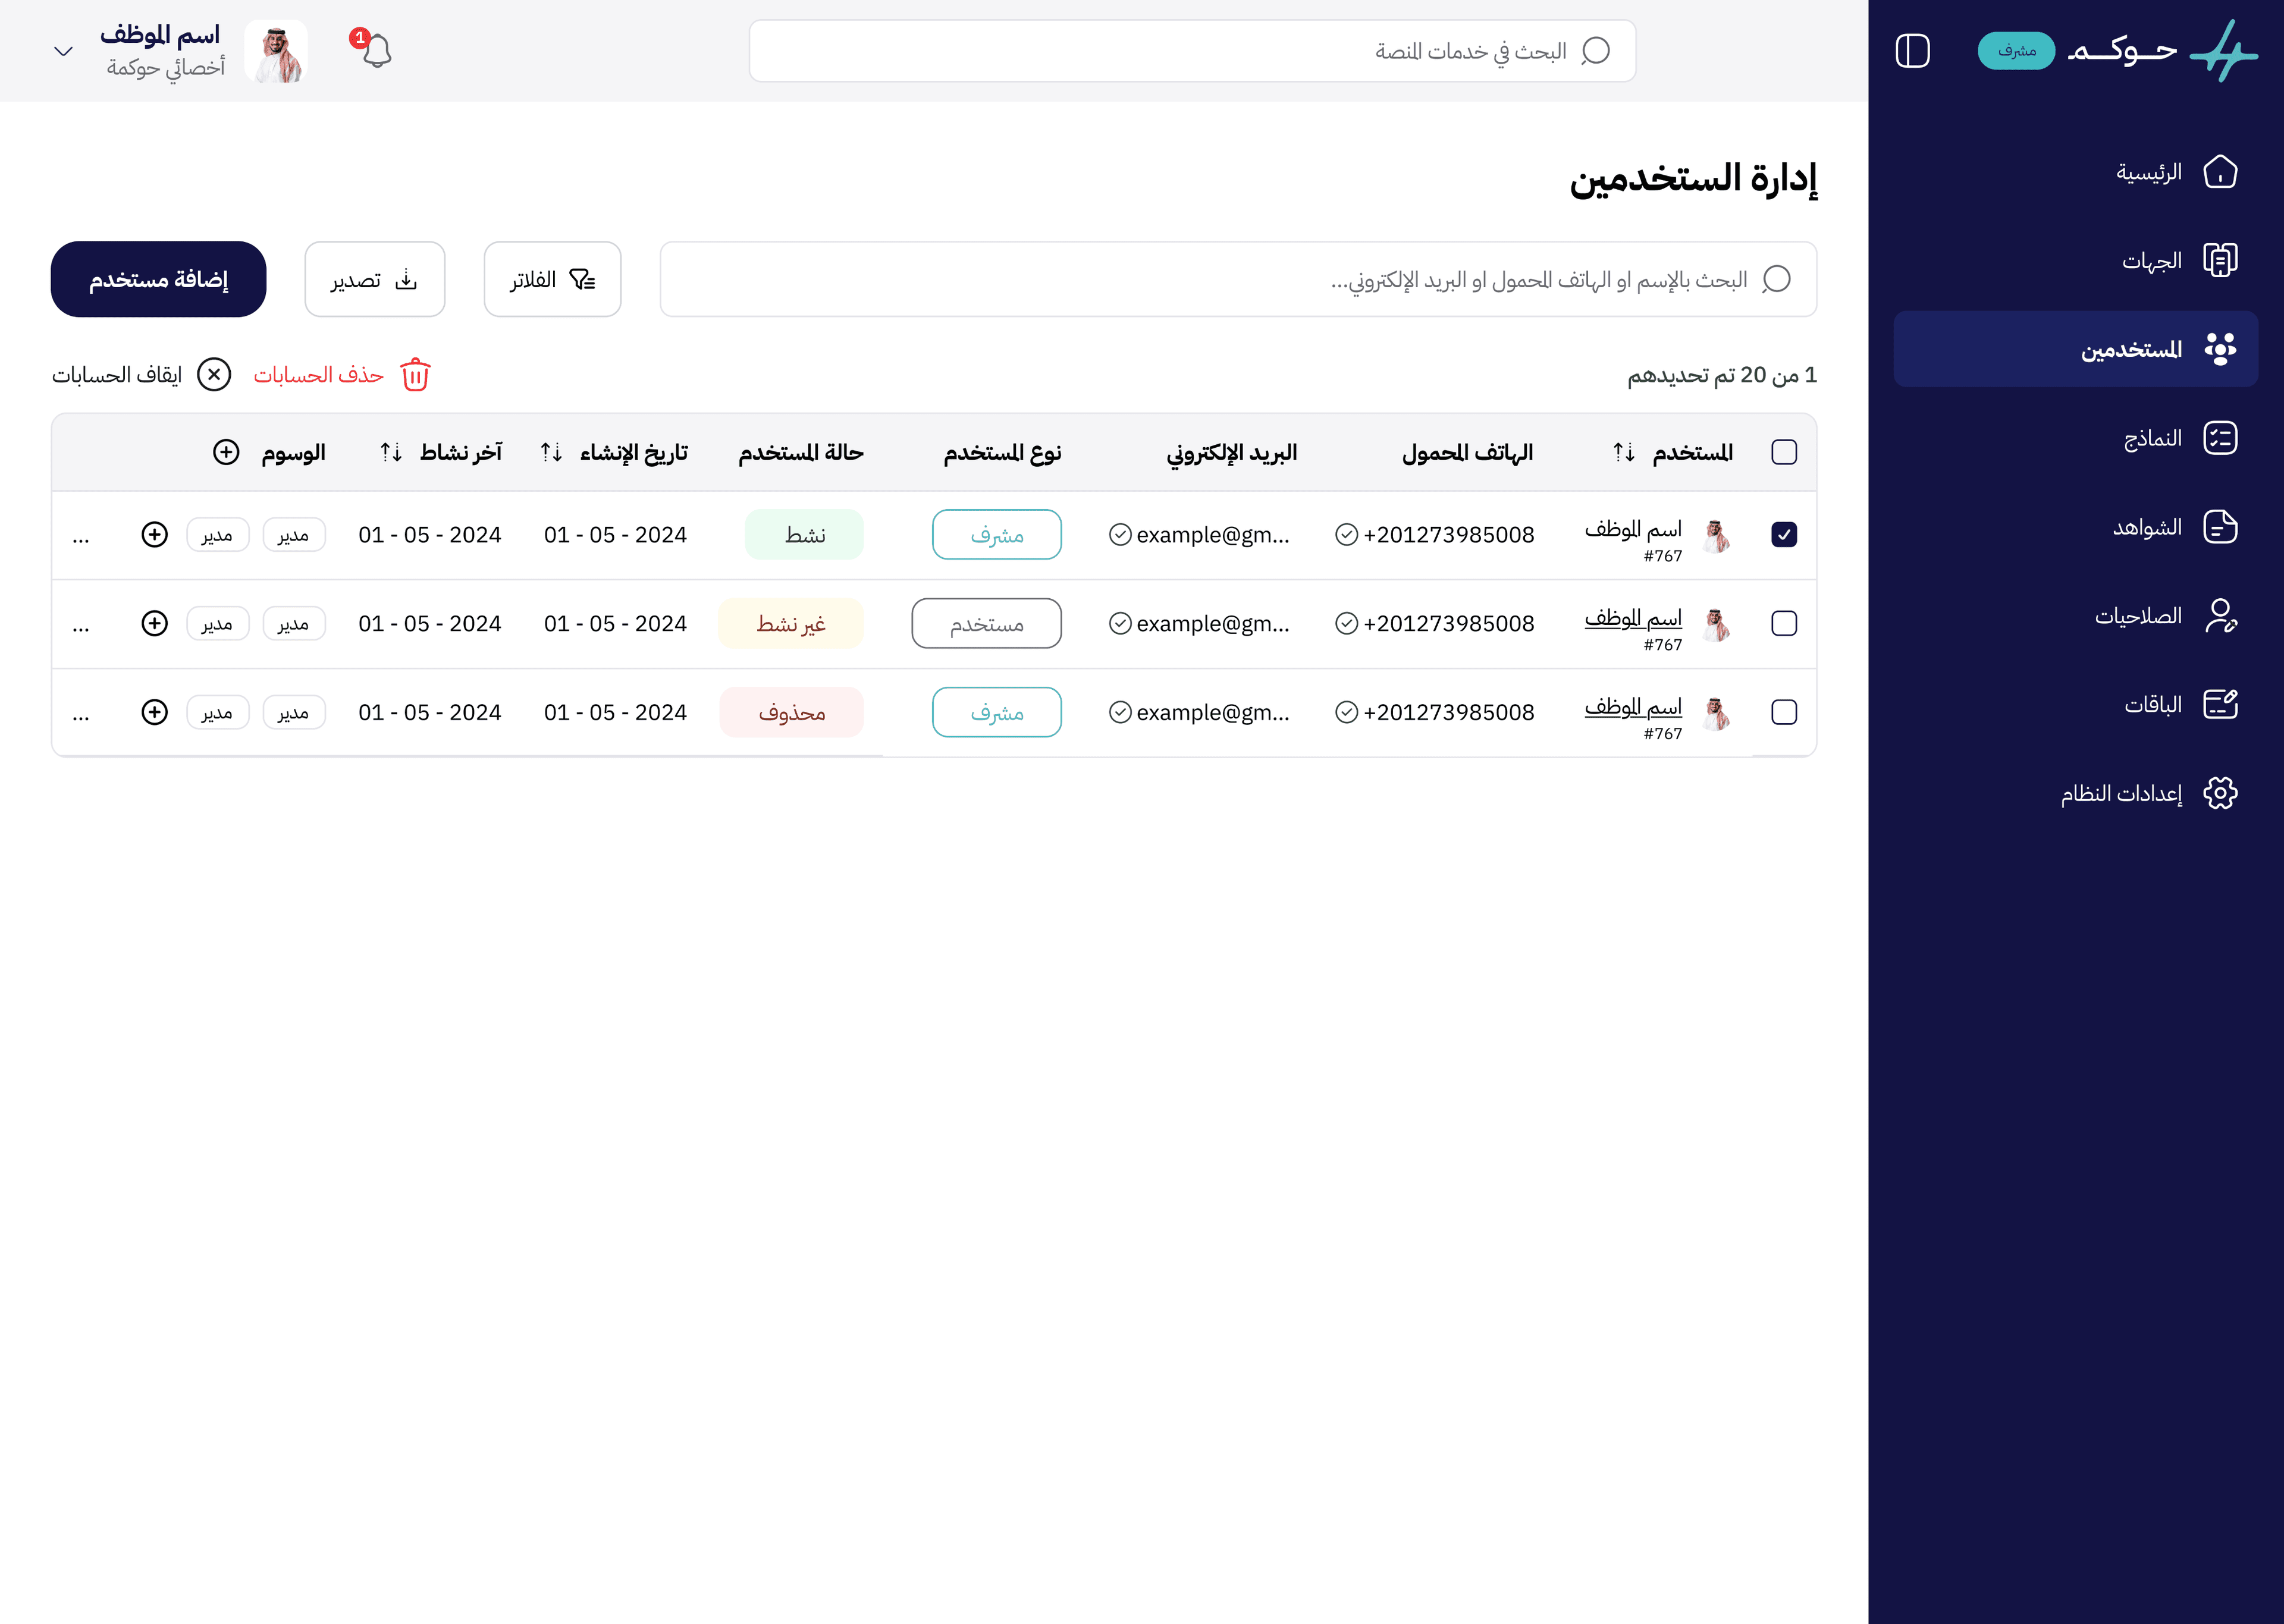Click the trash icon beside حذف الحسابات
This screenshot has width=2284, height=1624.
[415, 375]
